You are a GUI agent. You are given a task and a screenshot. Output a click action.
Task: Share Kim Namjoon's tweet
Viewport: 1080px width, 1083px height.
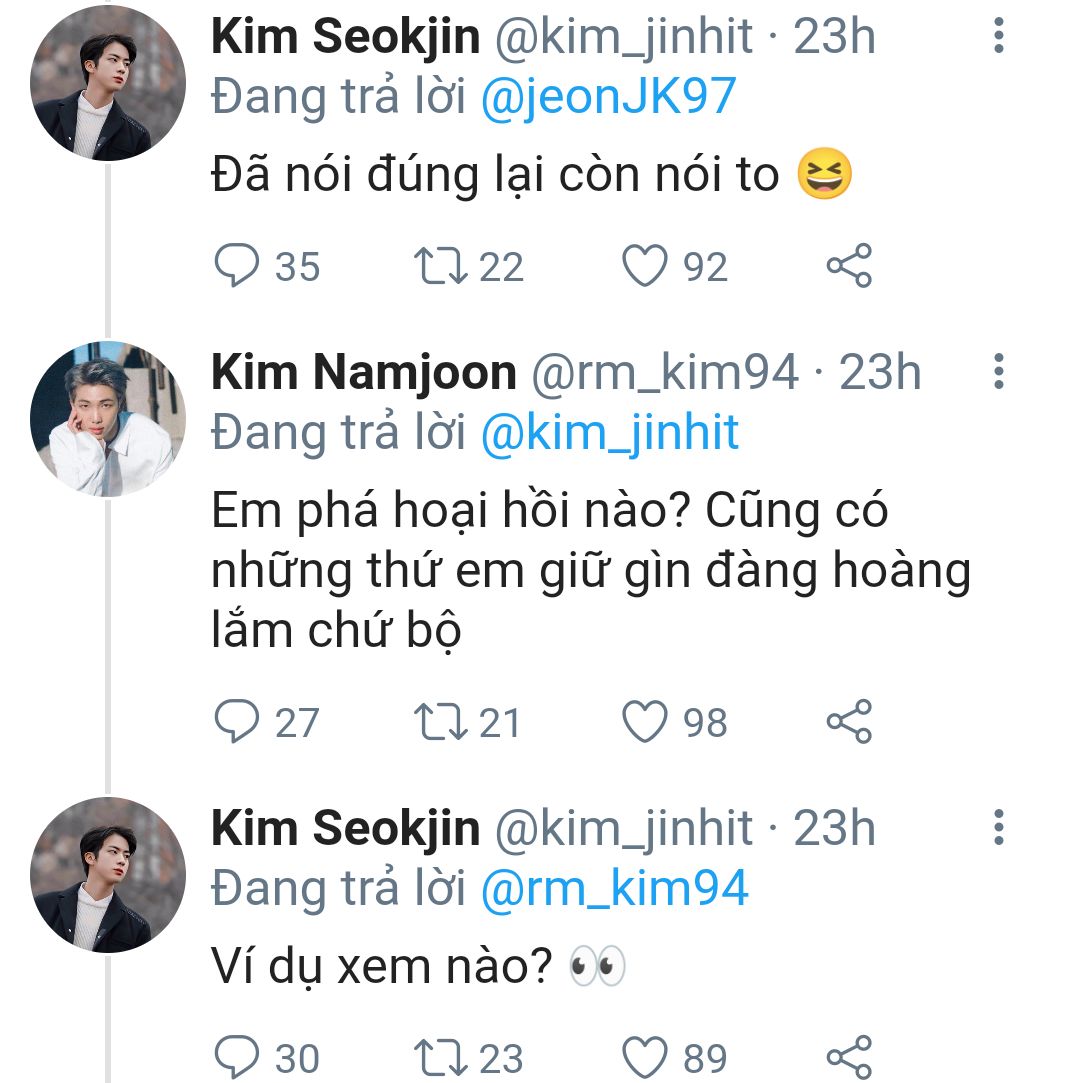click(x=849, y=722)
